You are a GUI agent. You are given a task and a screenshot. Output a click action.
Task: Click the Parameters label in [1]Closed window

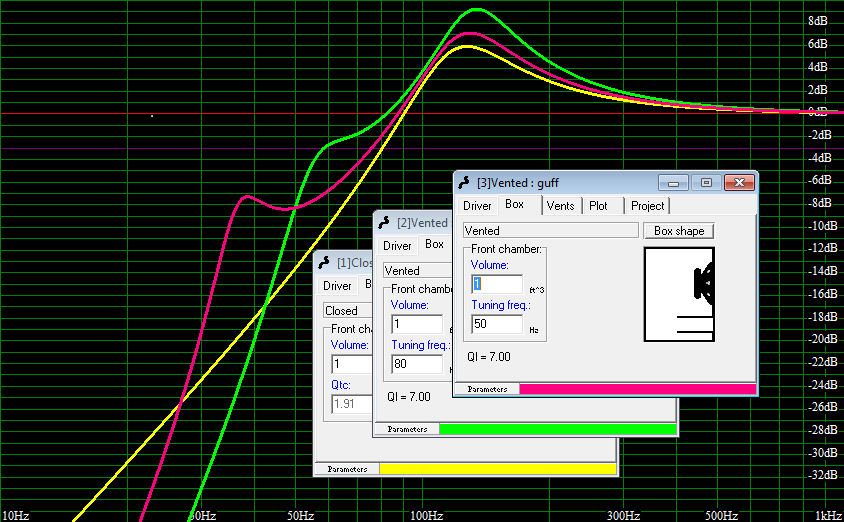tap(347, 469)
